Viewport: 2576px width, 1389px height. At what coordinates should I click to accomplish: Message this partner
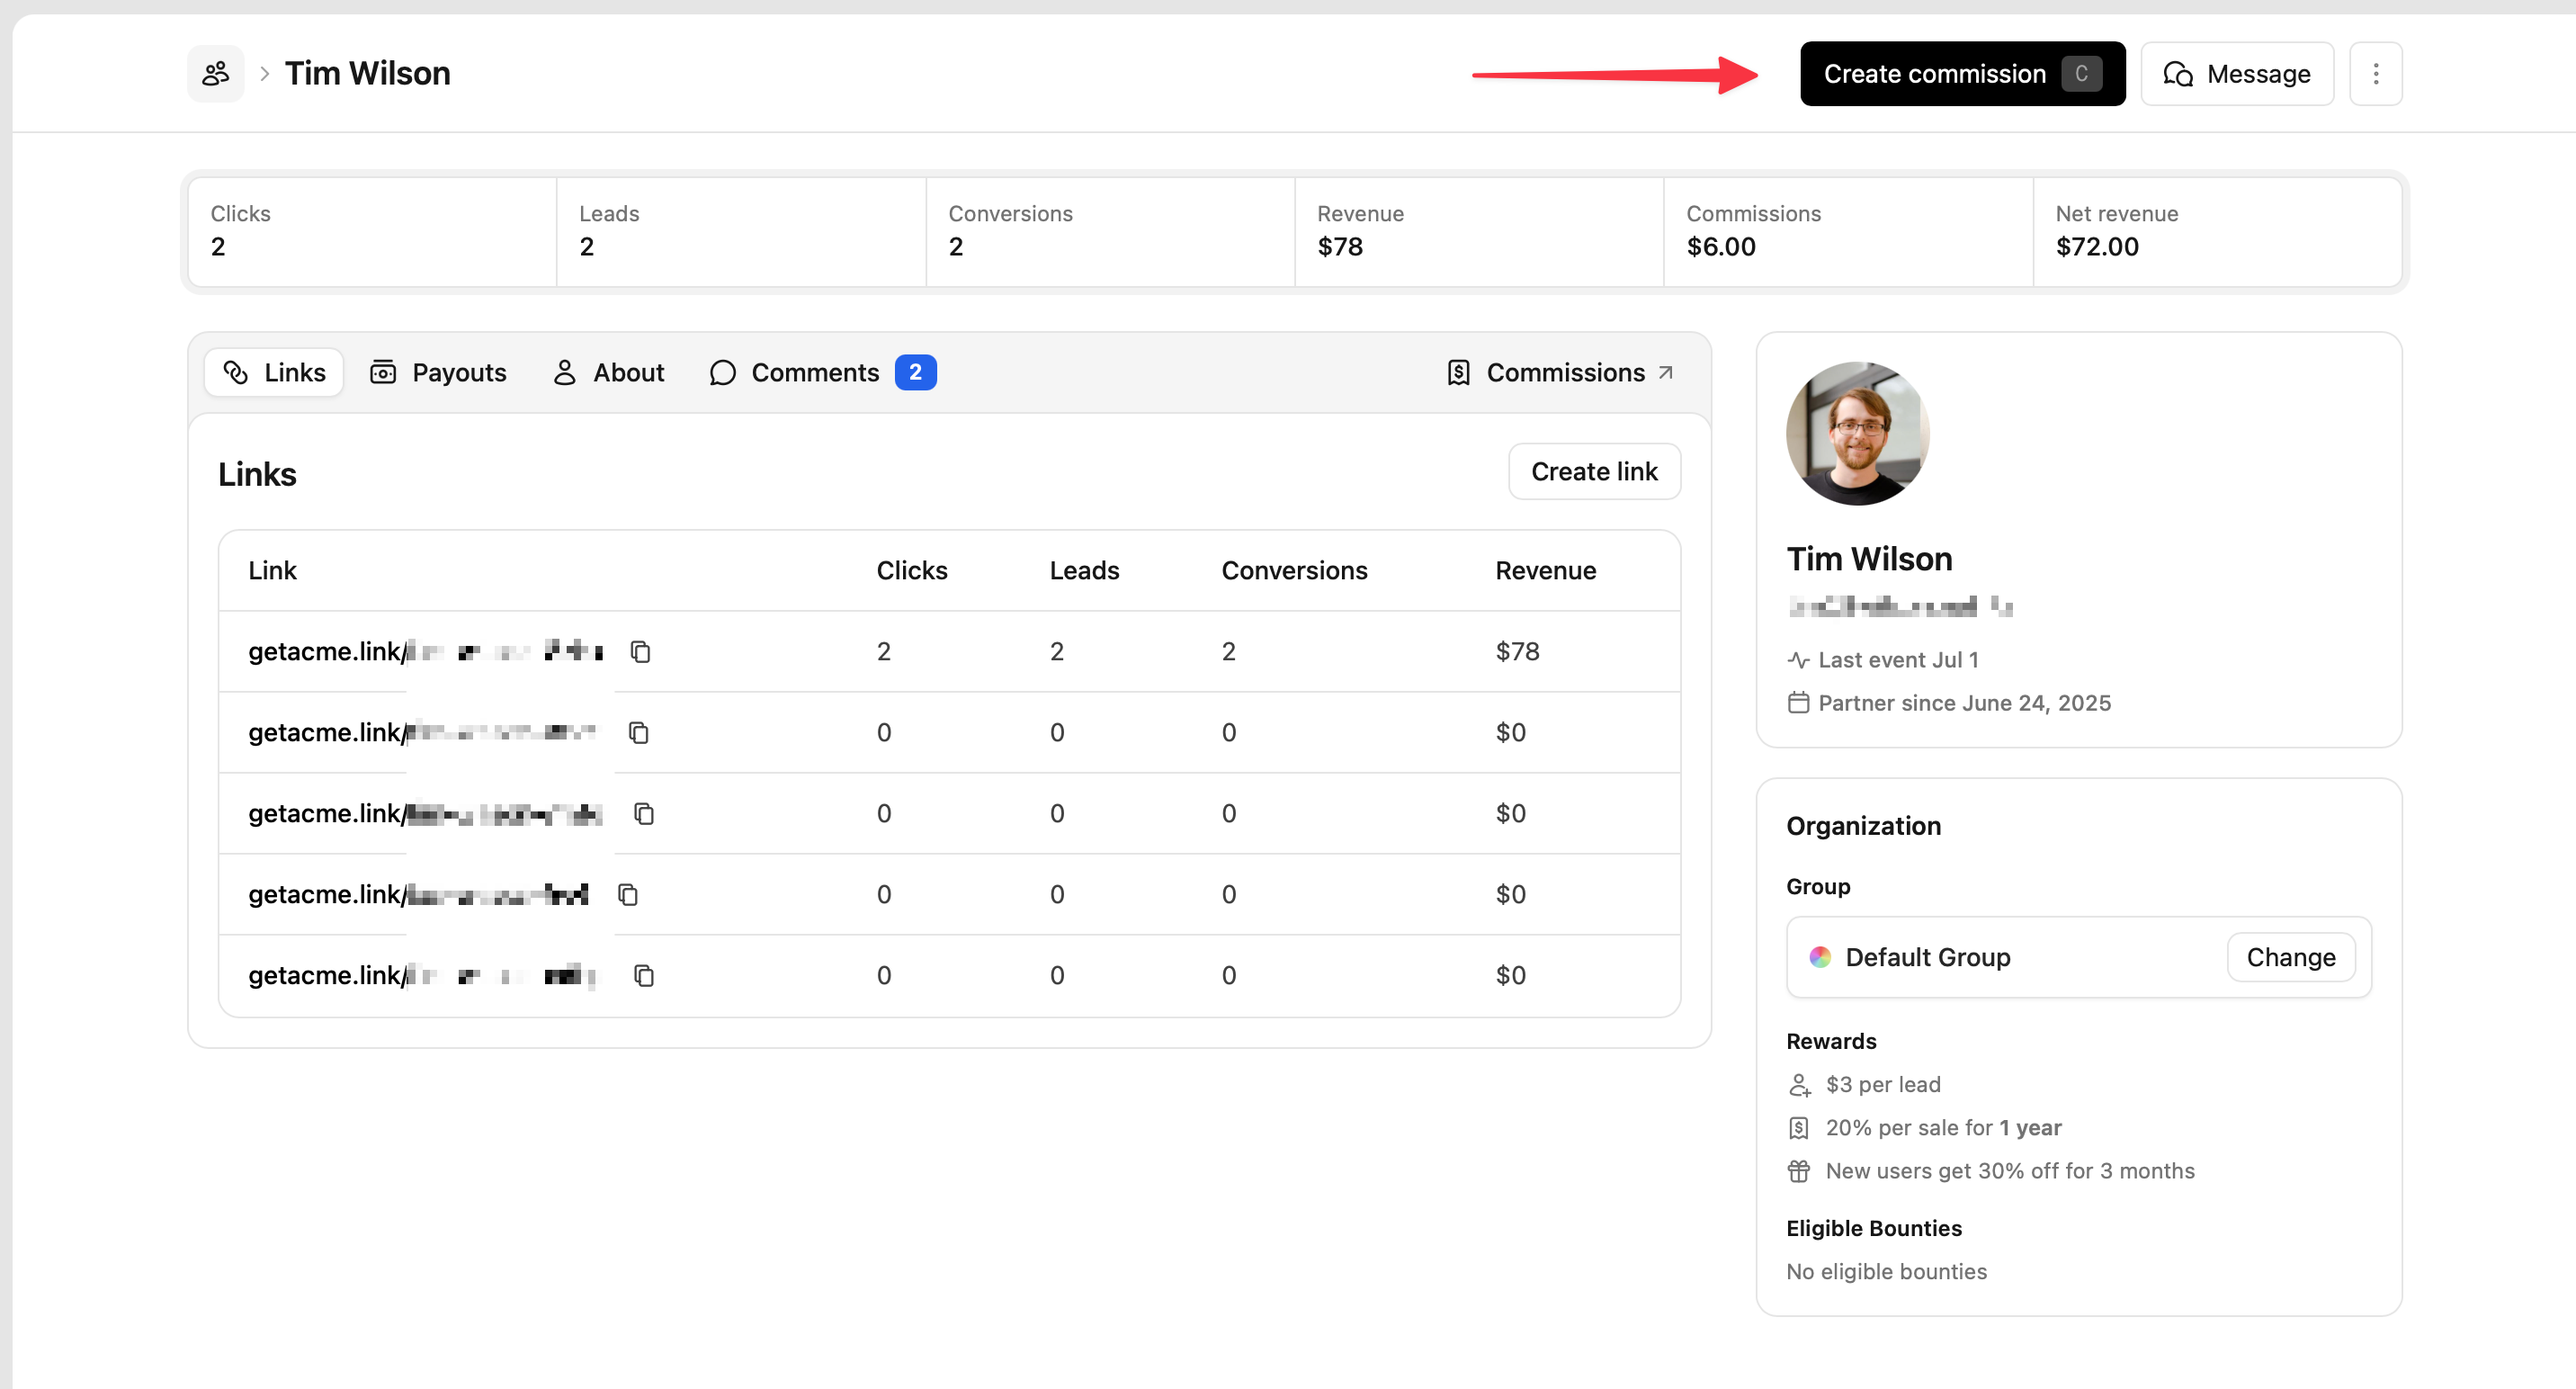click(x=2236, y=73)
